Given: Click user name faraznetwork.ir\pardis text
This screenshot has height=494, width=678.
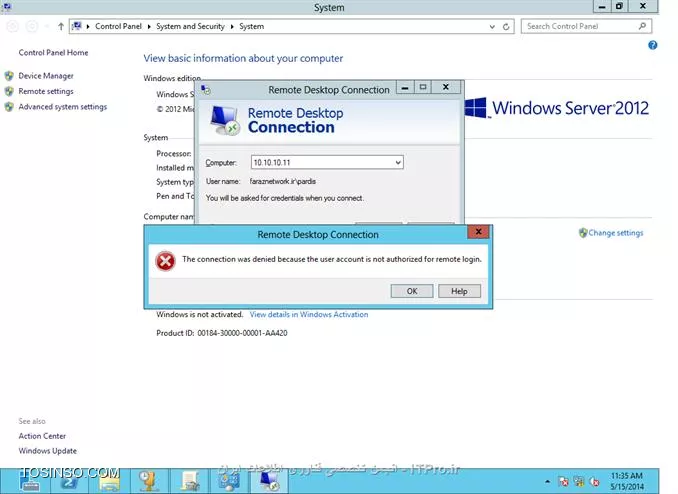Looking at the screenshot, I should [x=283, y=181].
